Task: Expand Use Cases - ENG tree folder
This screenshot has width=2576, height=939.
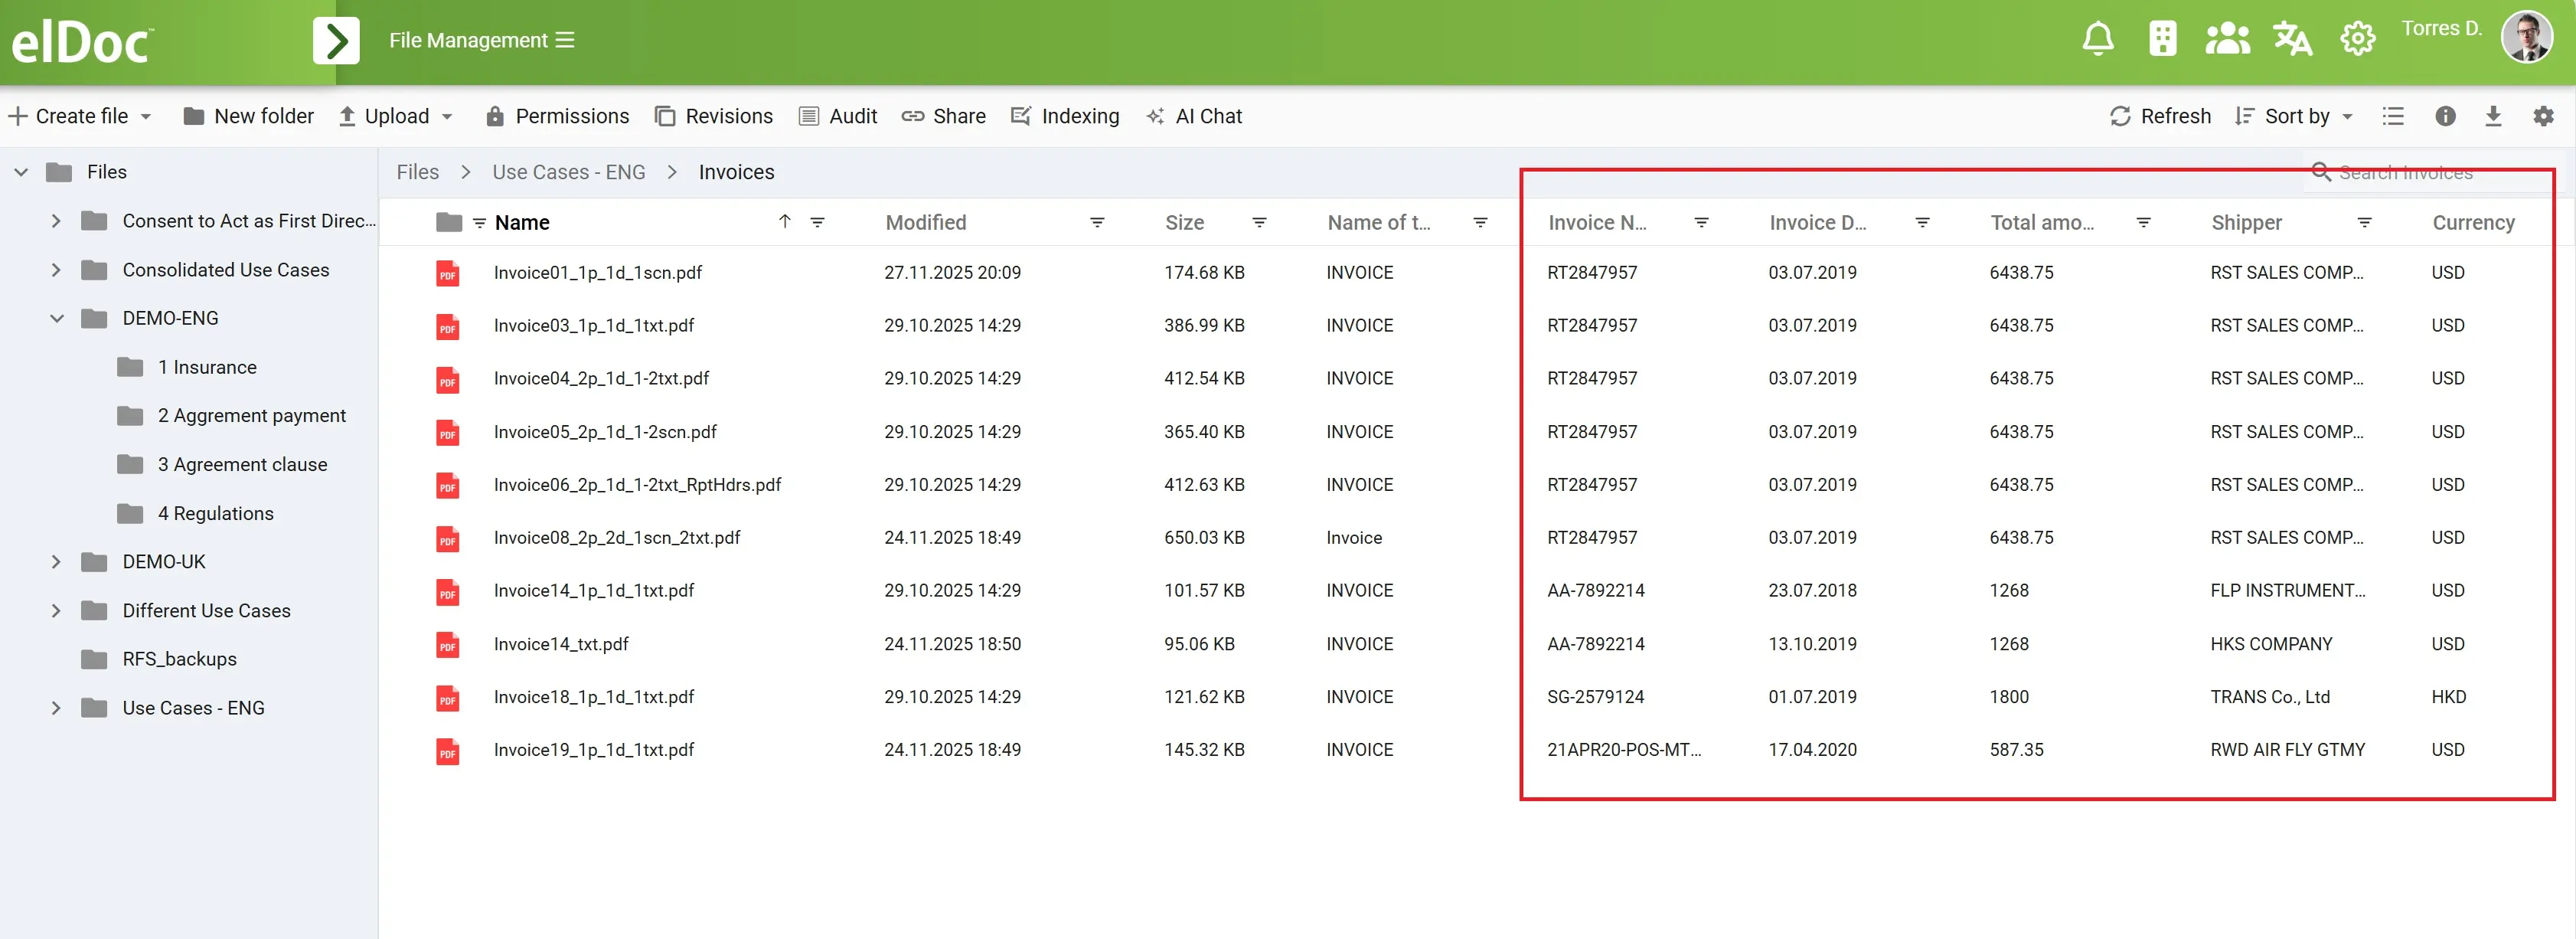Action: [x=56, y=708]
